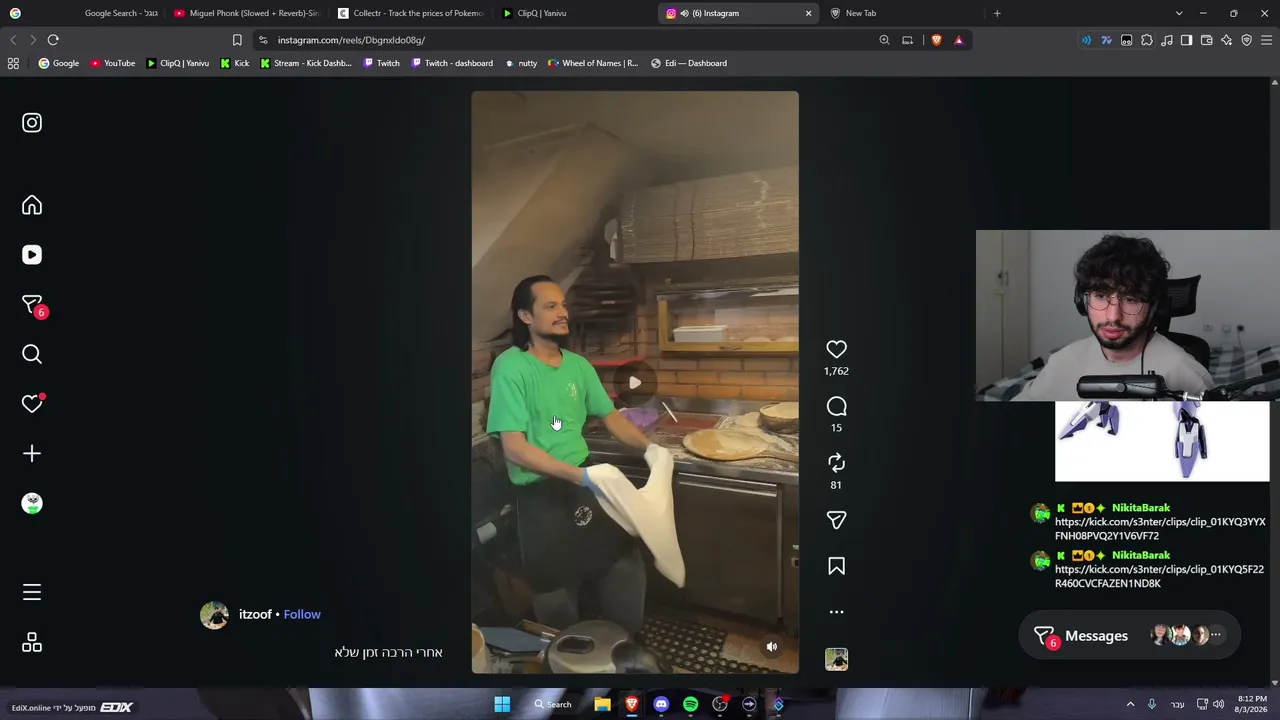Open comments on the reel
1280x720 pixels.
(836, 406)
